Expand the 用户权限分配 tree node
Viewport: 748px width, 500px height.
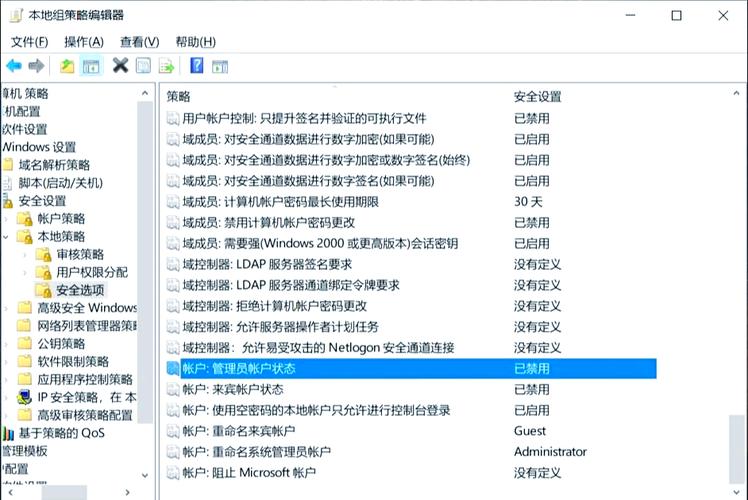pyautogui.click(x=25, y=272)
